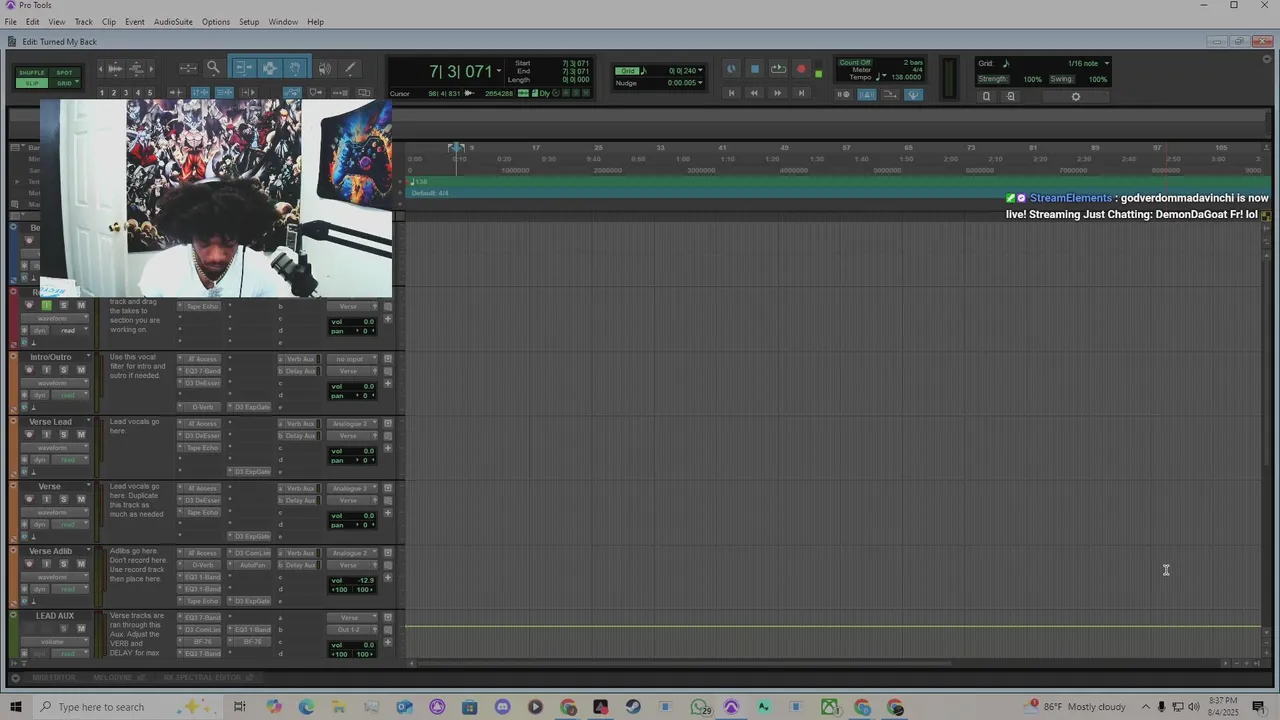Mute the LEAD AUX track
The image size is (1280, 720).
point(81,629)
